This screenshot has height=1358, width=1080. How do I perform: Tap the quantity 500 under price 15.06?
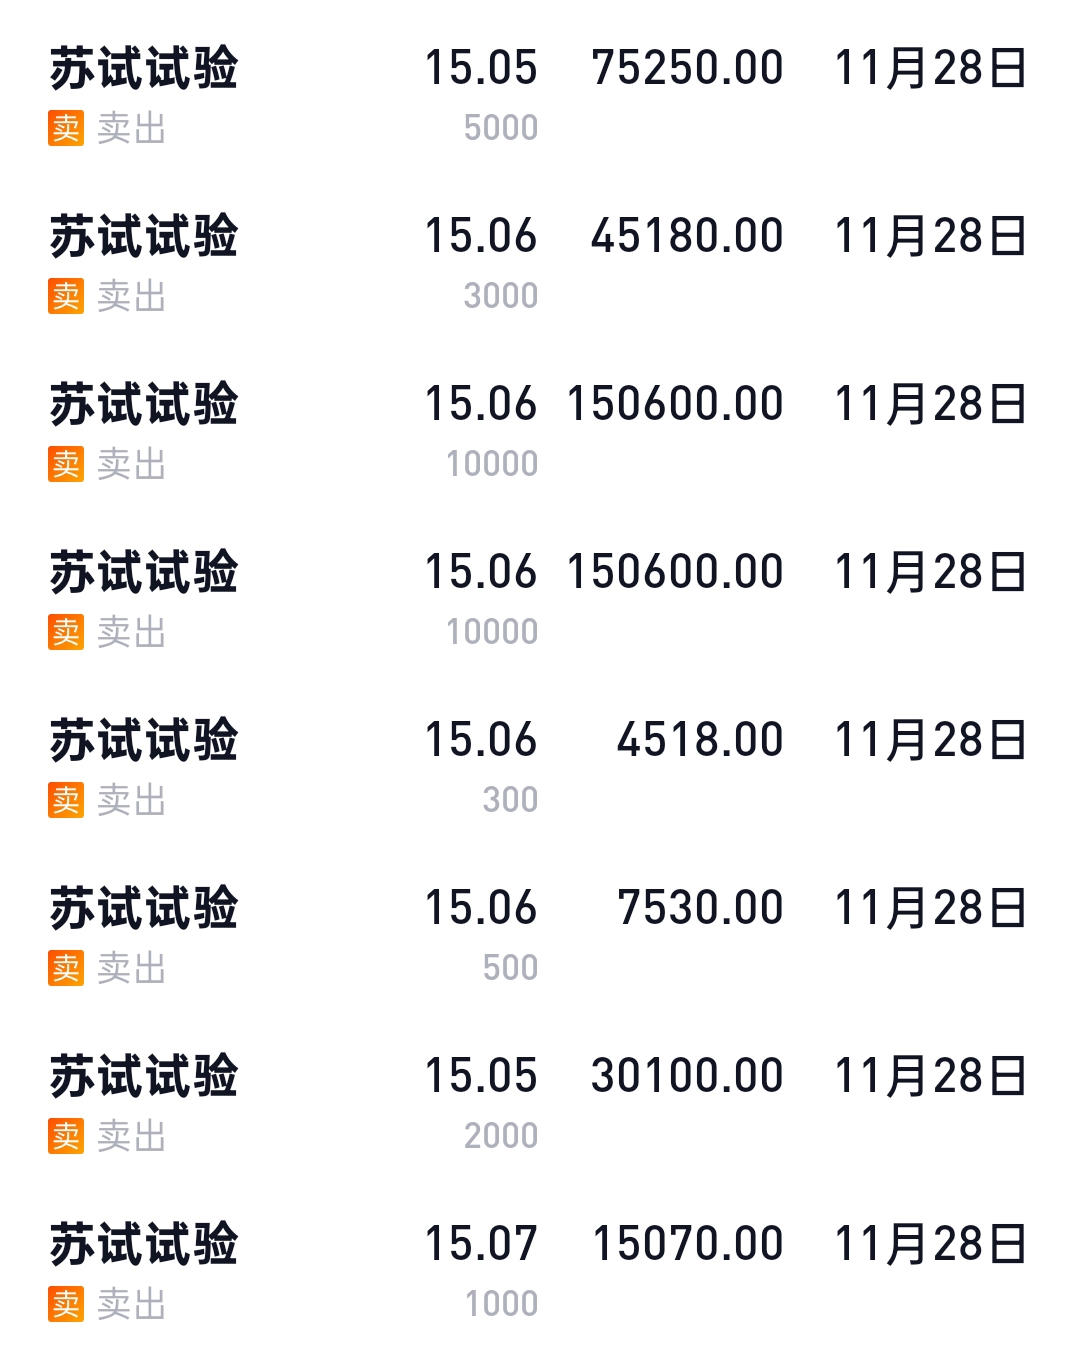(x=510, y=968)
